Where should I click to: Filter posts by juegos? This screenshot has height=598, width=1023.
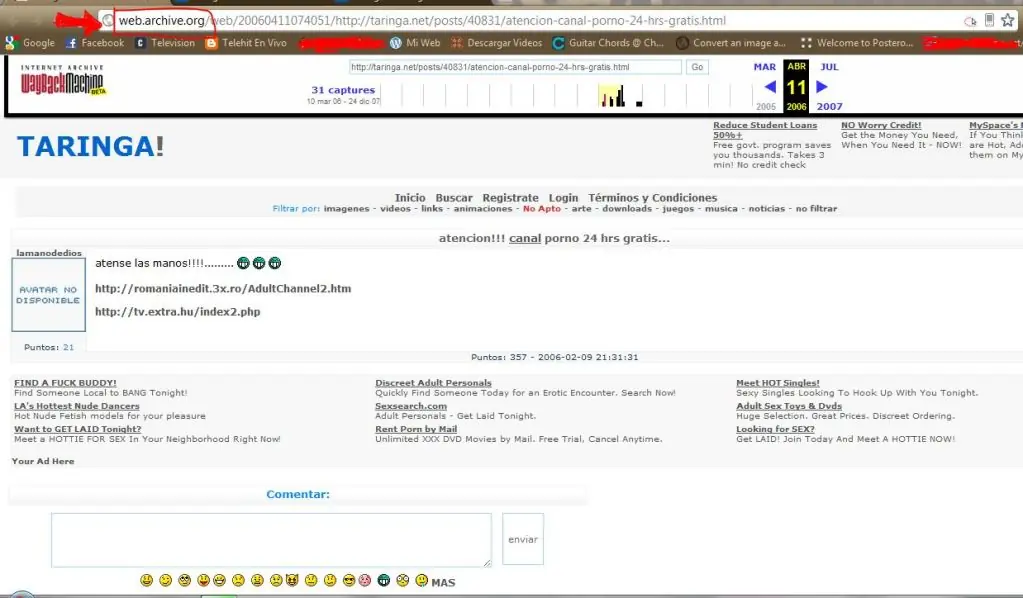678,209
